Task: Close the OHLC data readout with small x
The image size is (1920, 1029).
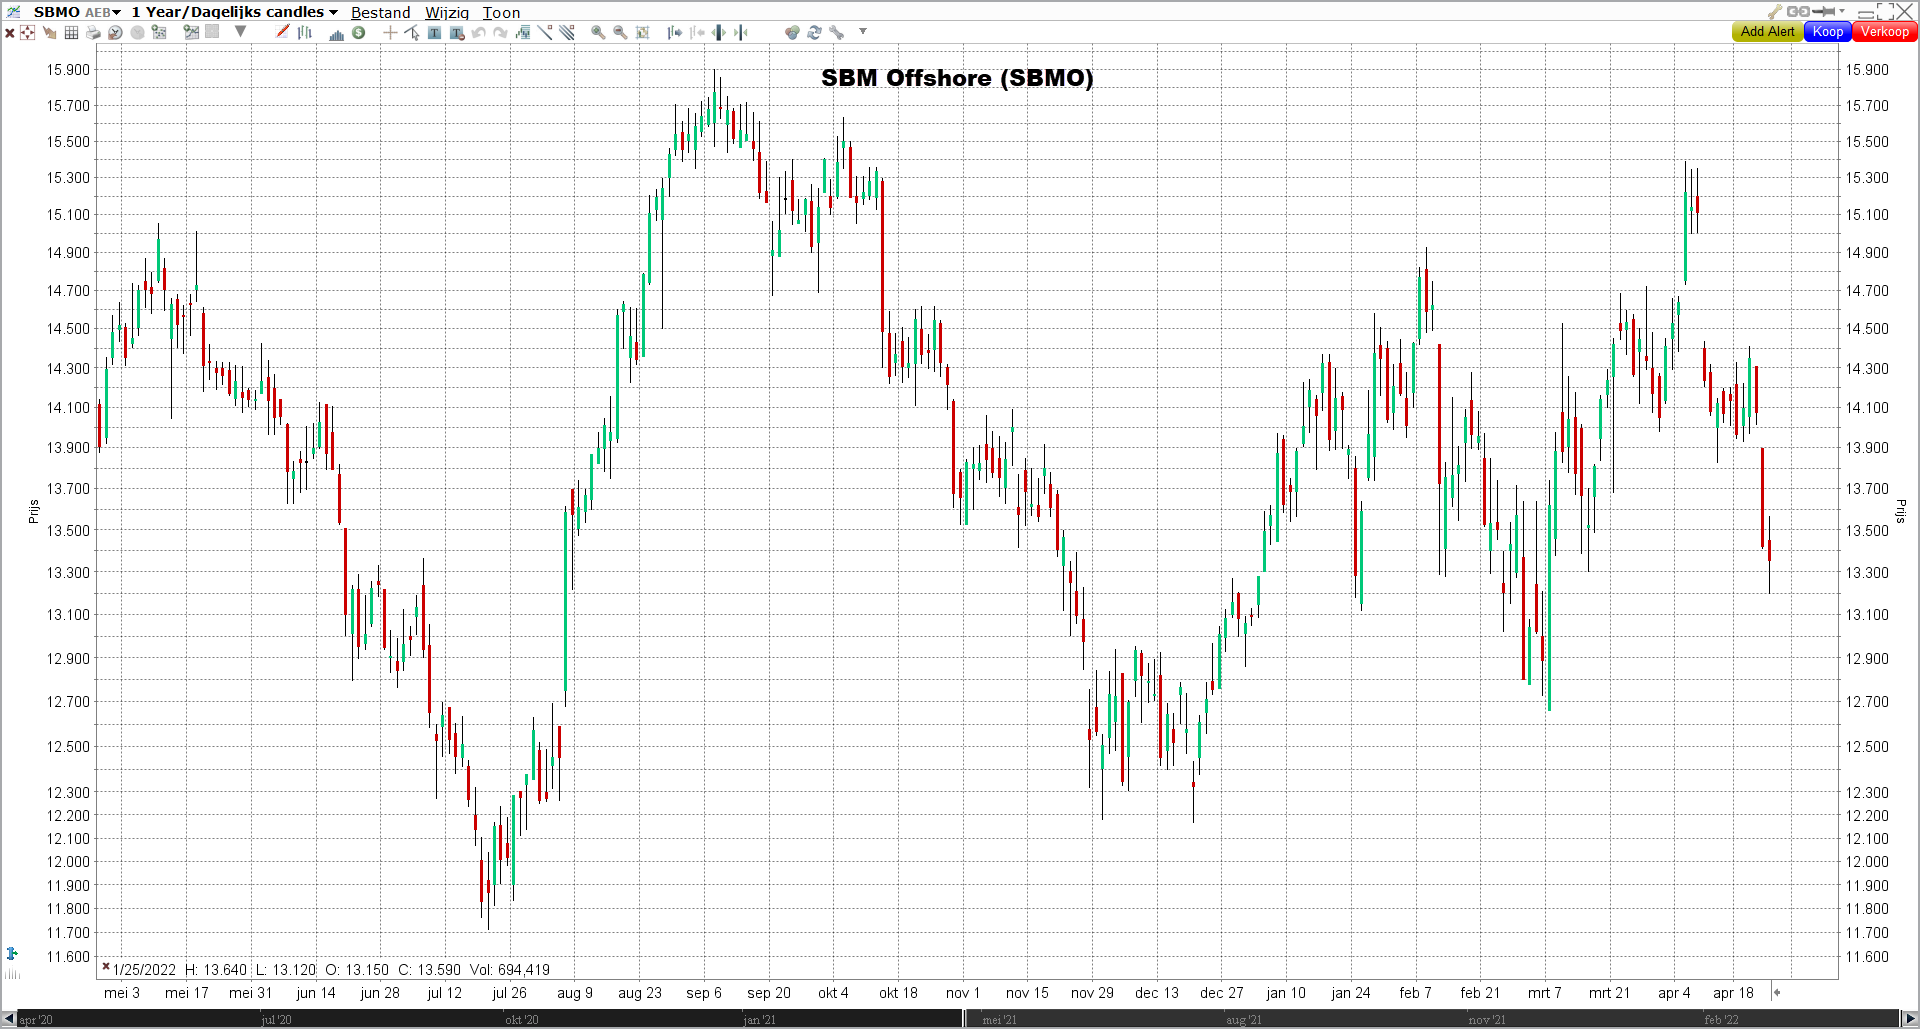Action: (105, 967)
